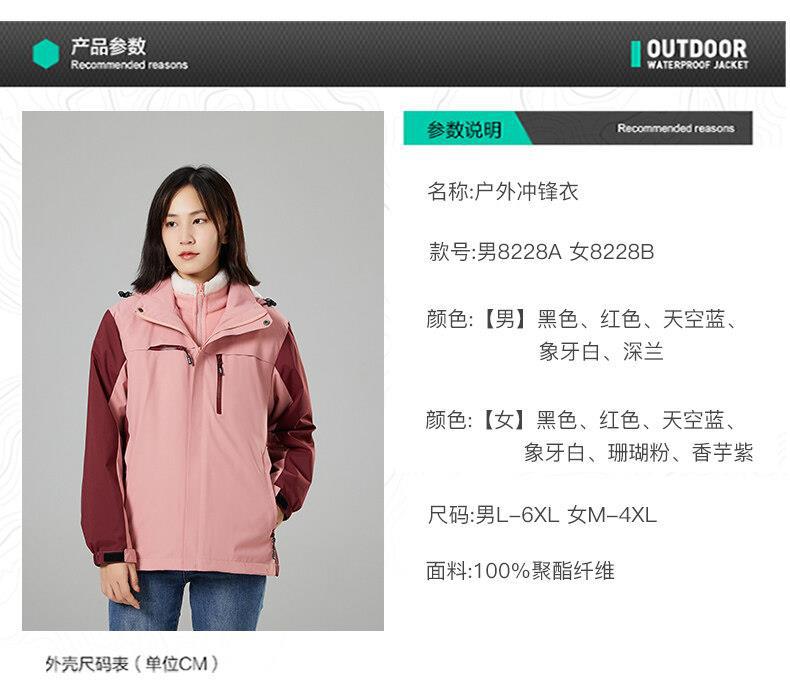Click the 名称:户外冲锋衣 line
This screenshot has width=790, height=686.
tap(502, 191)
